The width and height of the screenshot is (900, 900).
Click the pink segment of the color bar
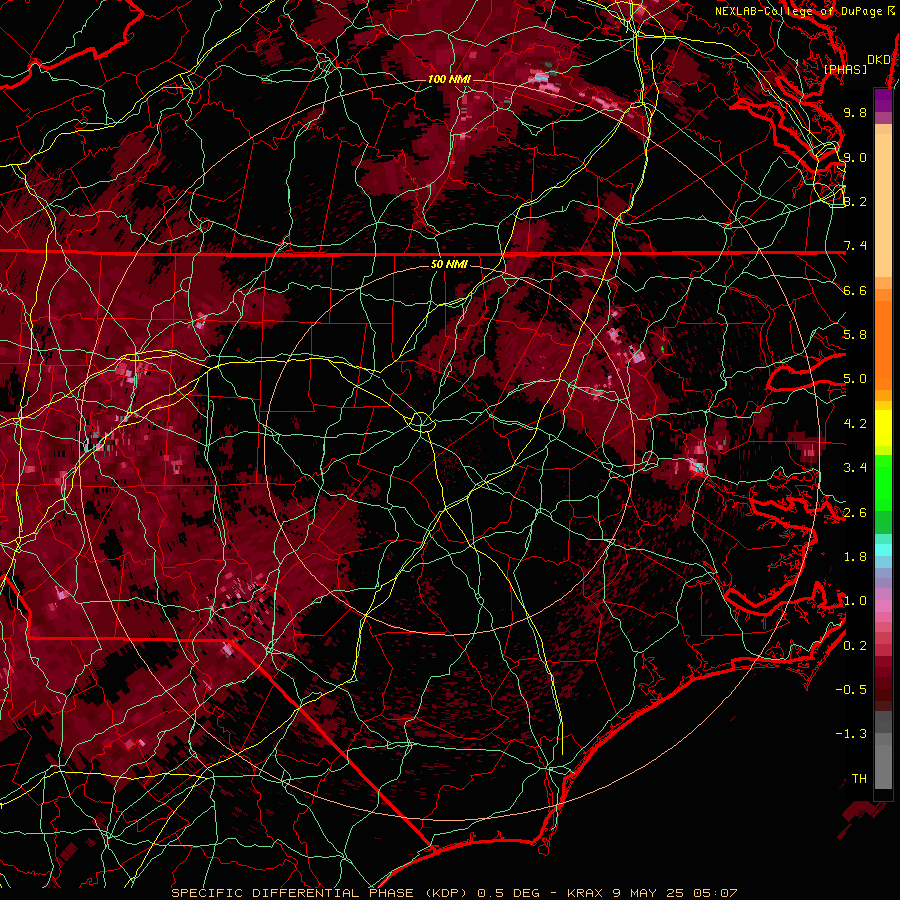point(883,606)
